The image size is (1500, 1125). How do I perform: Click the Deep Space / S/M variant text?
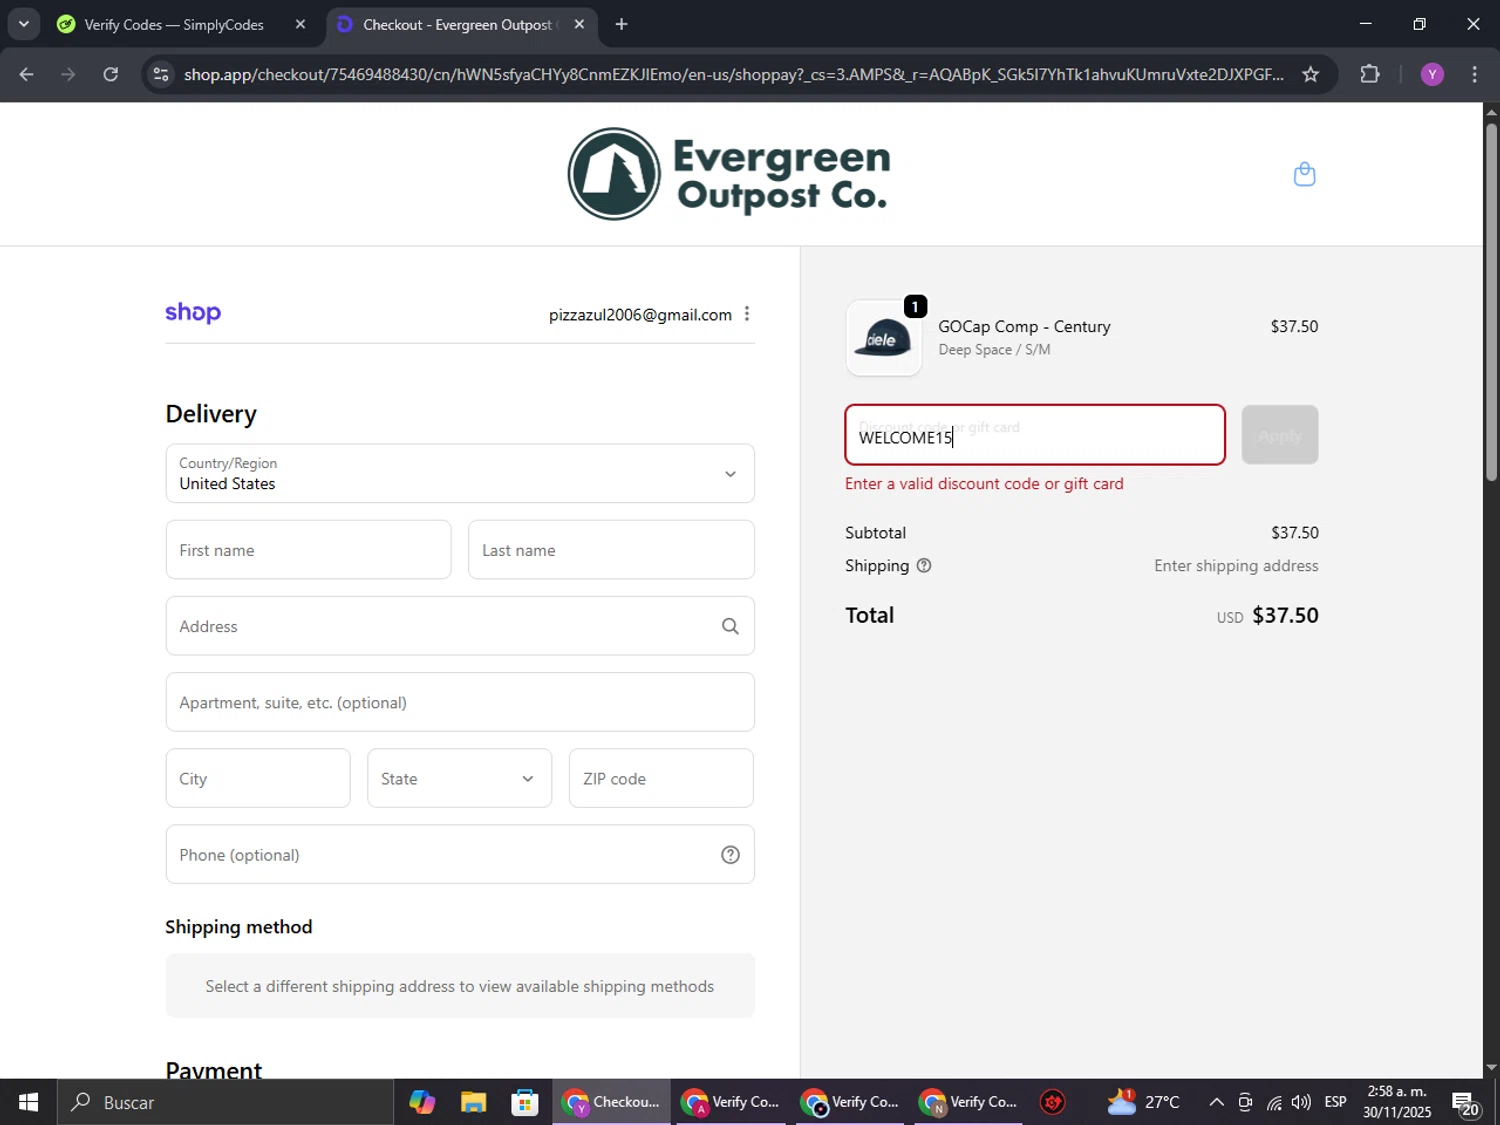tap(994, 350)
